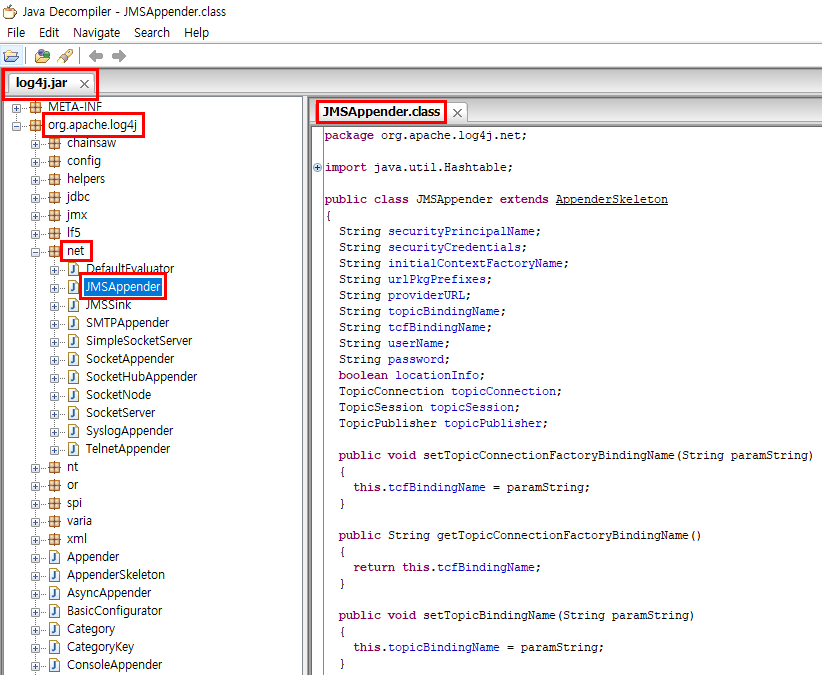Click the class icon beside SocketAppender
This screenshot has width=822, height=675.
(73, 359)
